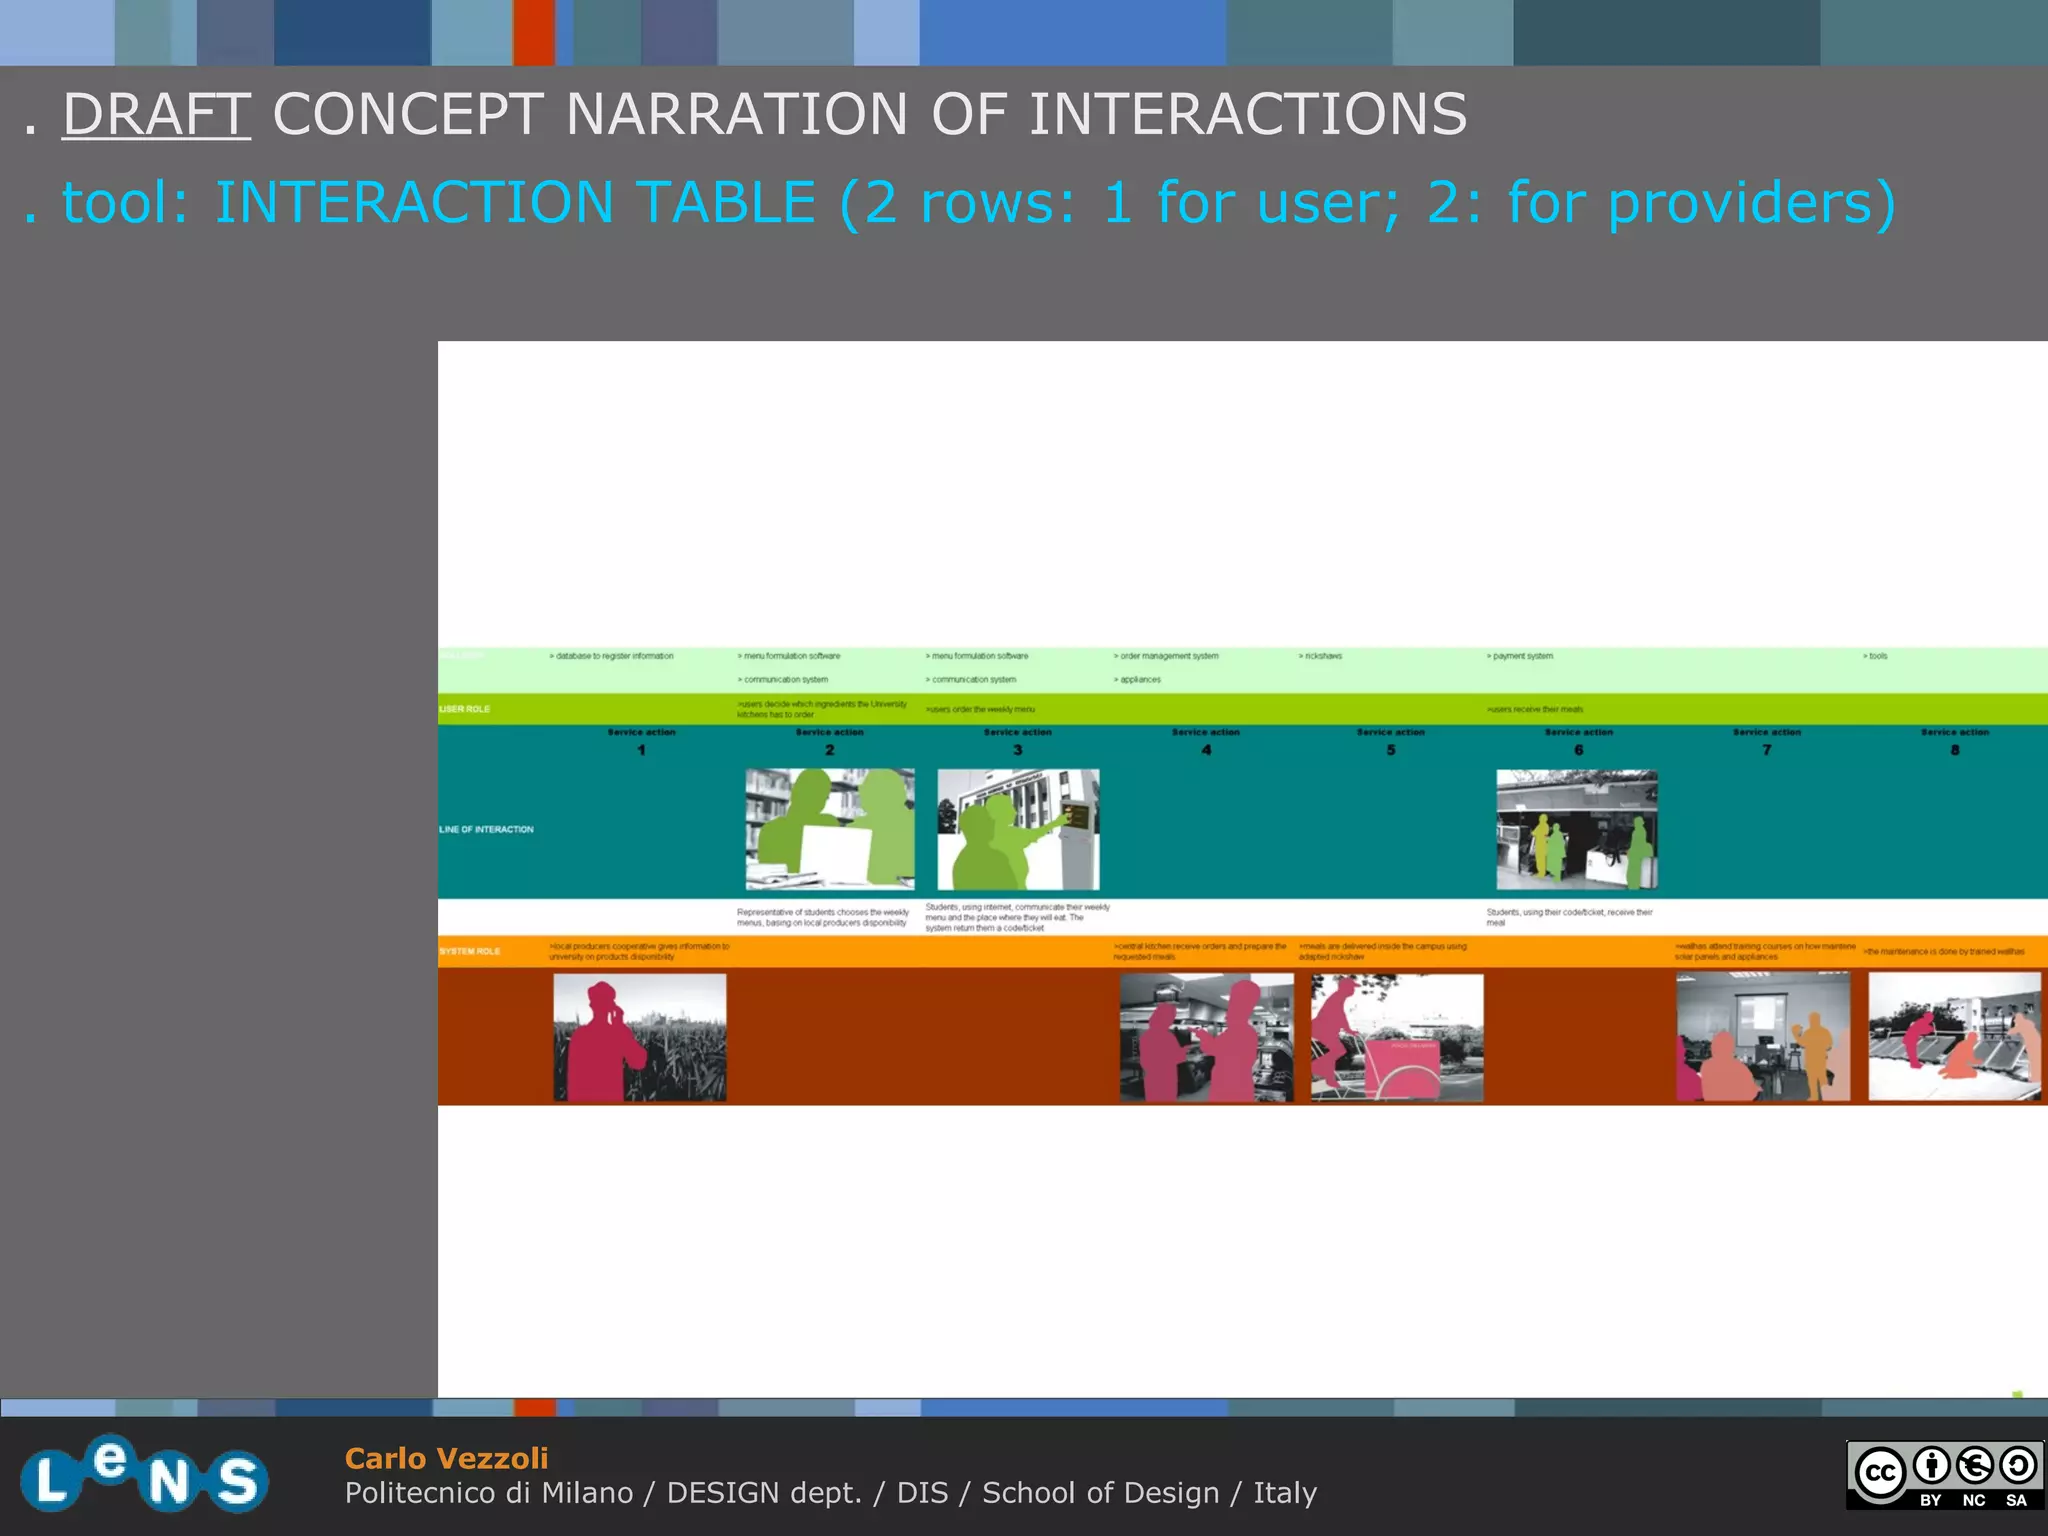The image size is (2048, 1536).
Task: Click the 'tool: INTERACTION TABLE' subtitle line
Action: pyautogui.click(x=960, y=202)
